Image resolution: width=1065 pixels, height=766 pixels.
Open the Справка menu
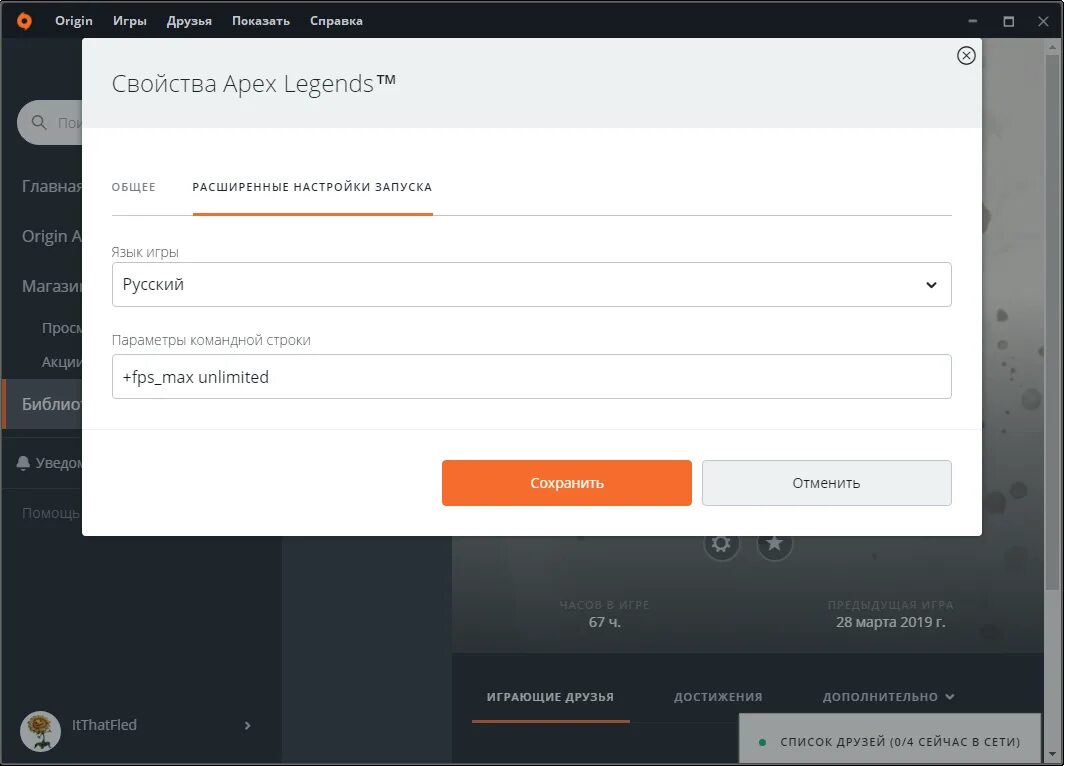pos(336,20)
